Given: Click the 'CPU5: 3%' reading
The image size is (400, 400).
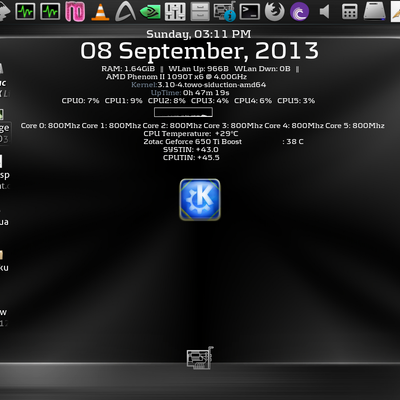Looking at the screenshot, I should click(296, 101).
